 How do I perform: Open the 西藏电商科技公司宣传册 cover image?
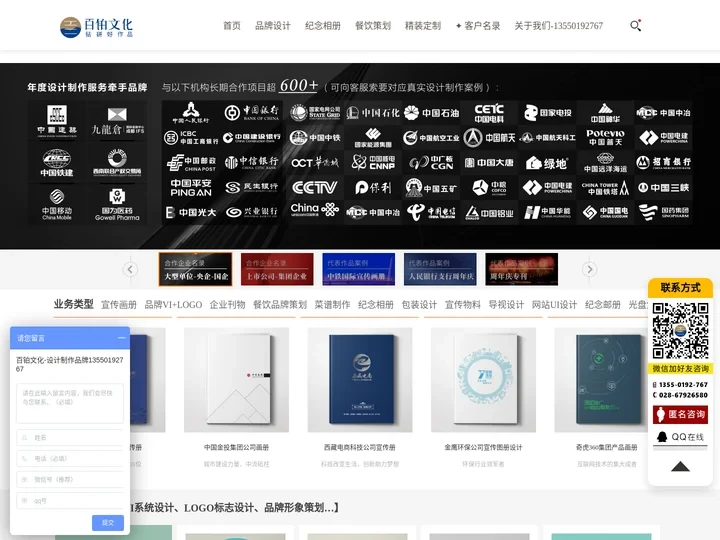(x=360, y=380)
